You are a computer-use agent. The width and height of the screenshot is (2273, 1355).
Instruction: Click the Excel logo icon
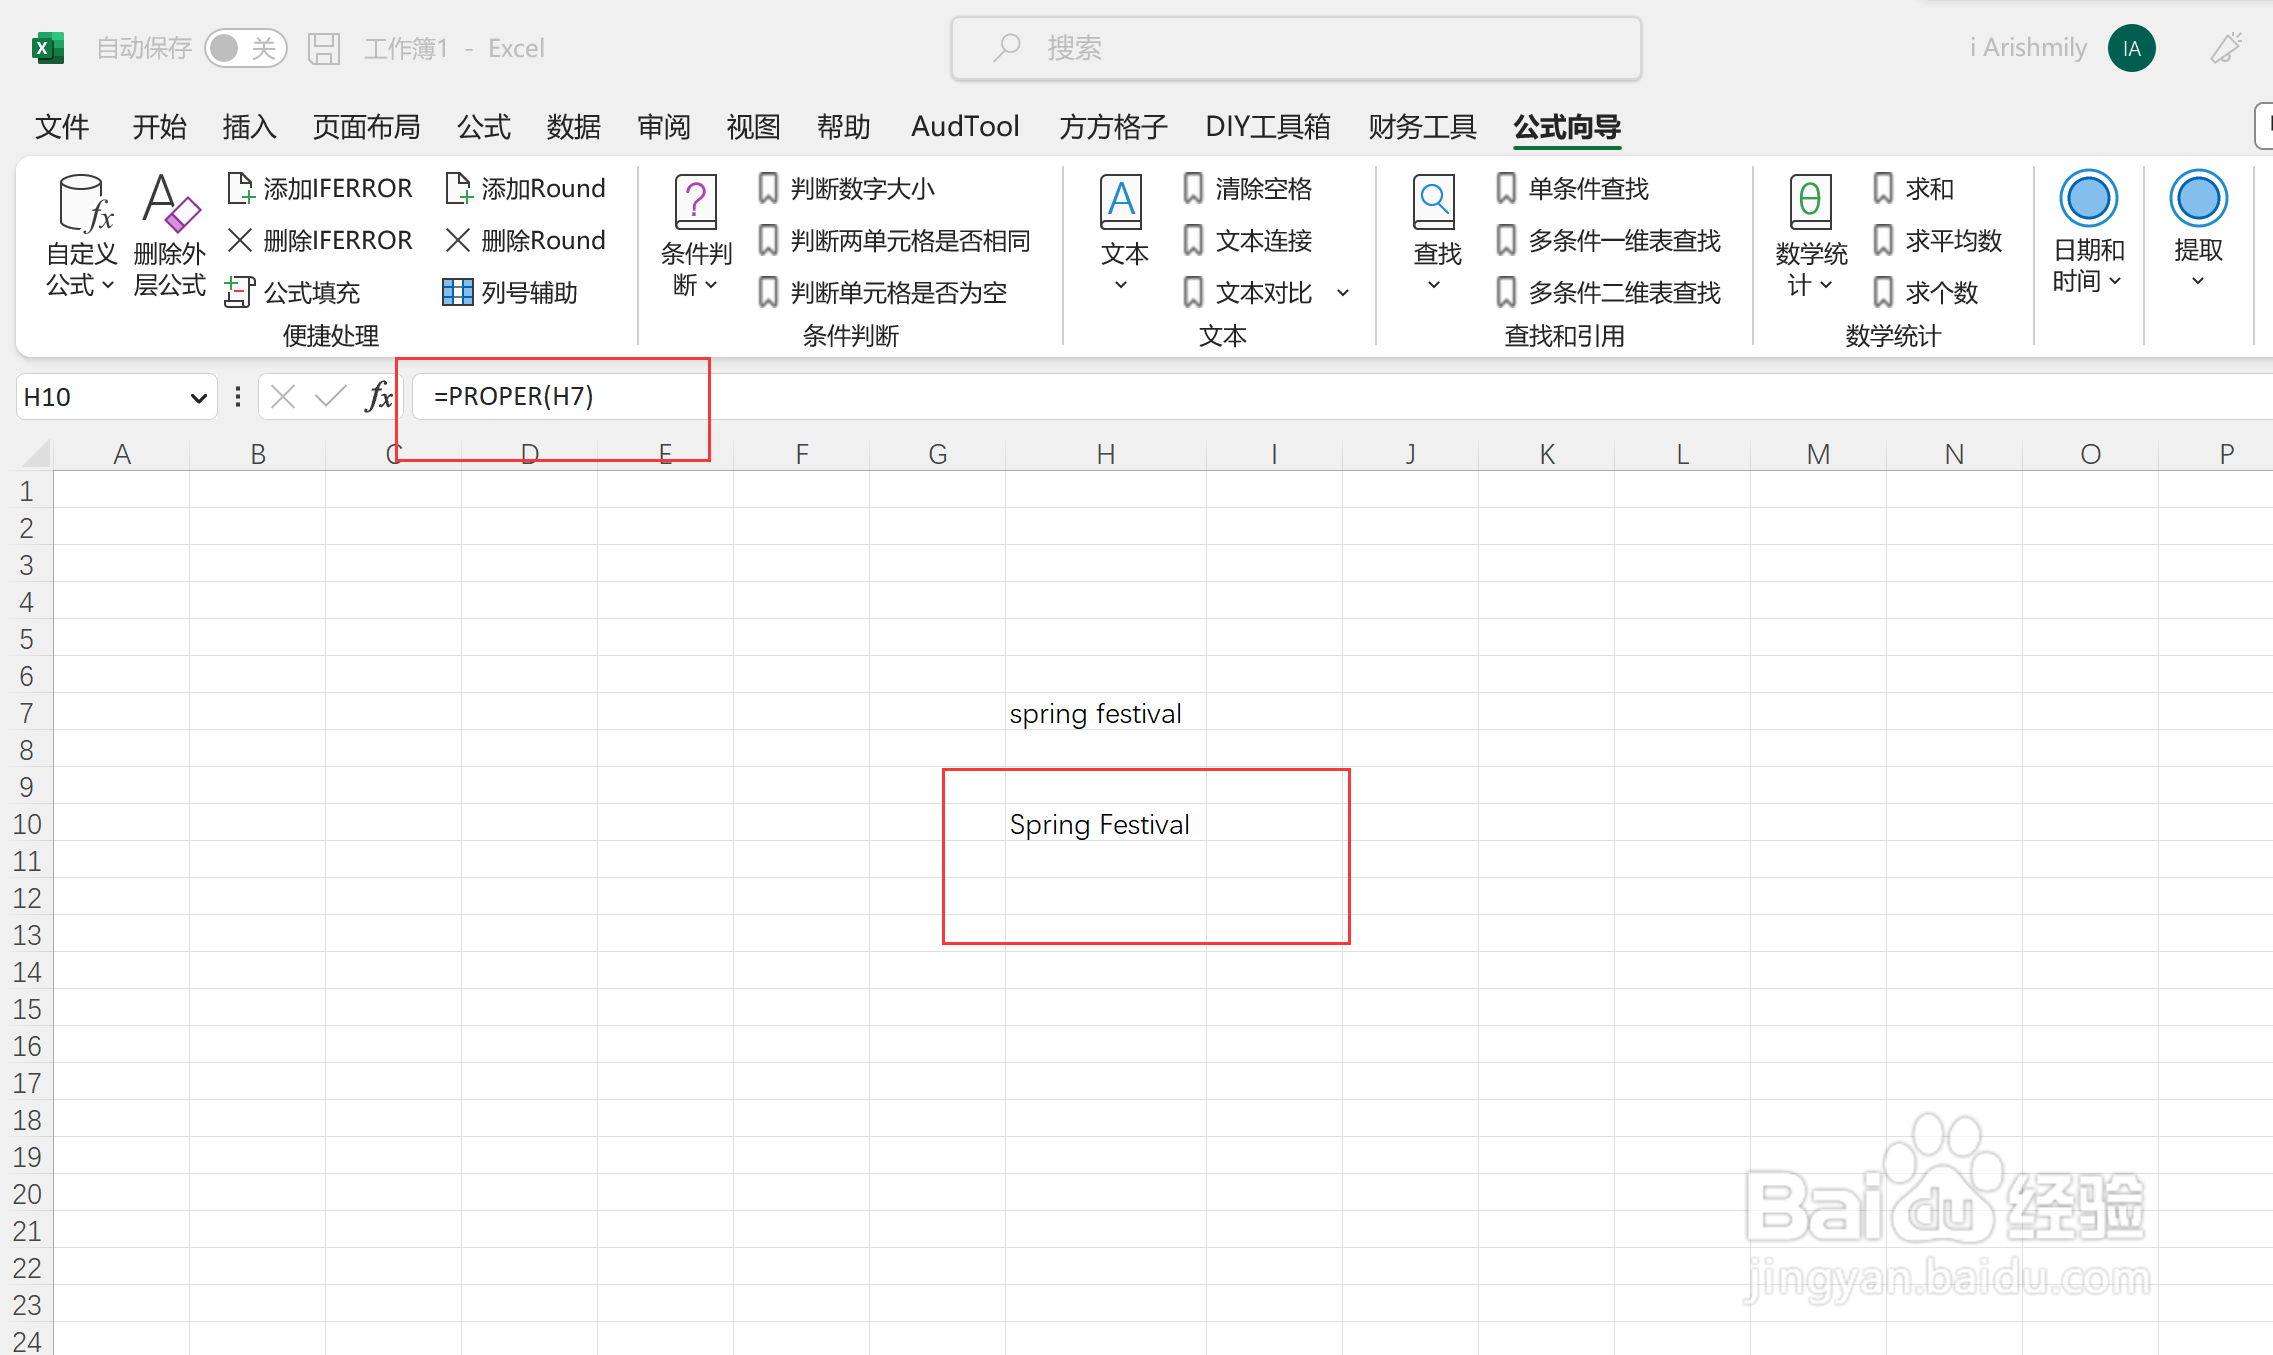47,48
